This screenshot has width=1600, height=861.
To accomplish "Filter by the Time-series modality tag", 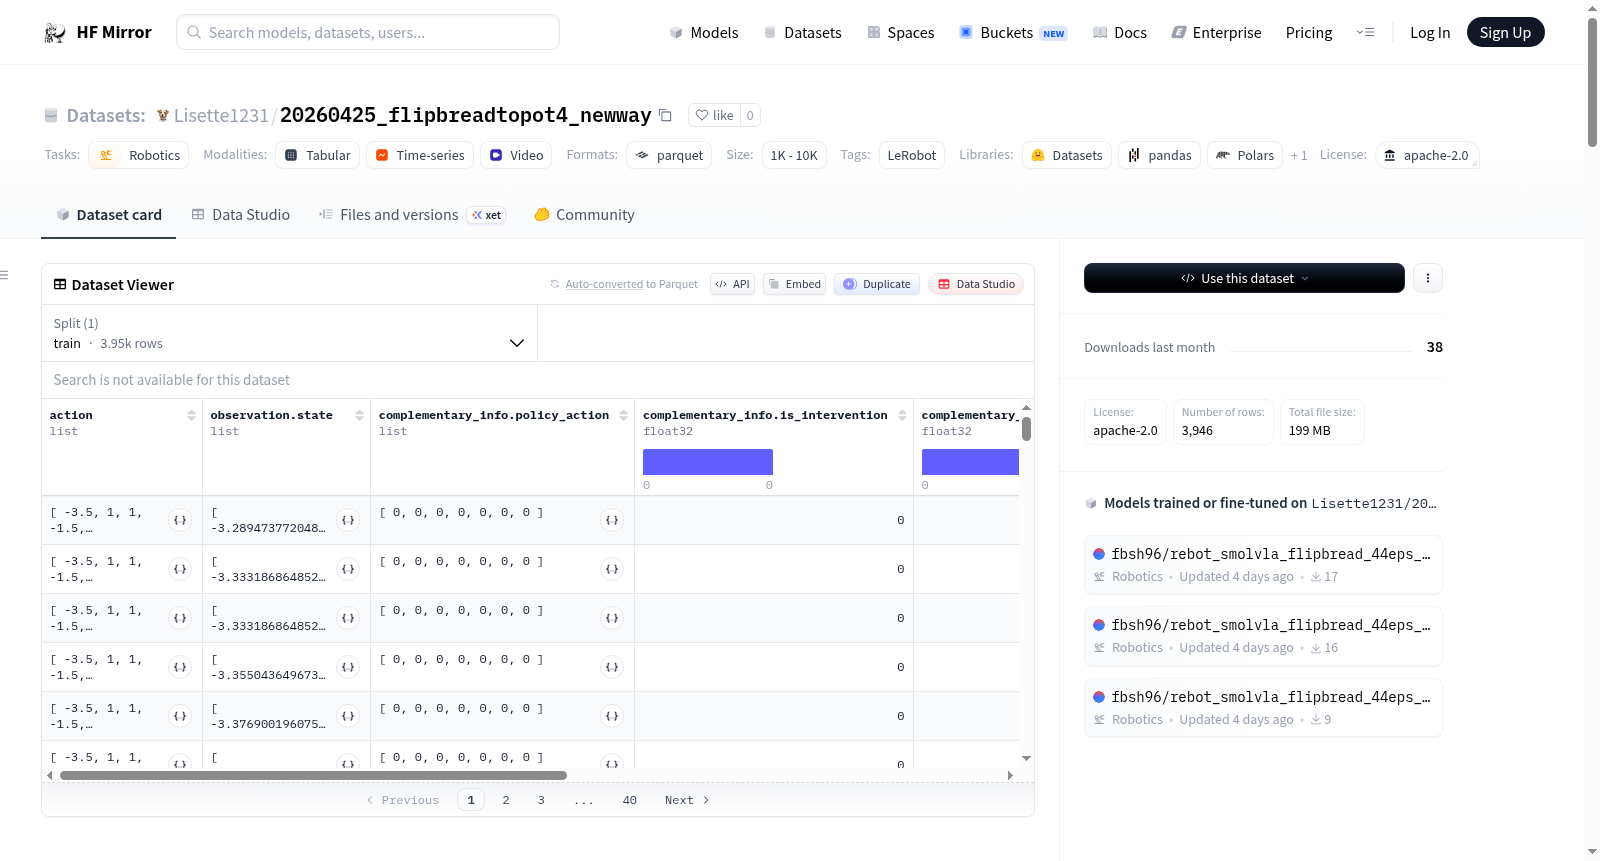I will tap(420, 155).
